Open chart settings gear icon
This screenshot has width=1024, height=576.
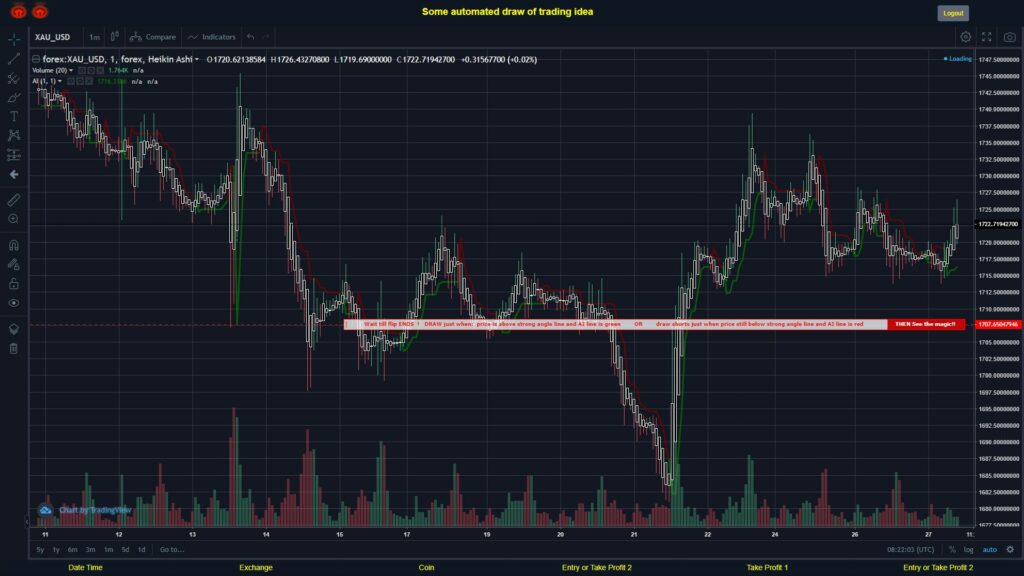click(965, 37)
